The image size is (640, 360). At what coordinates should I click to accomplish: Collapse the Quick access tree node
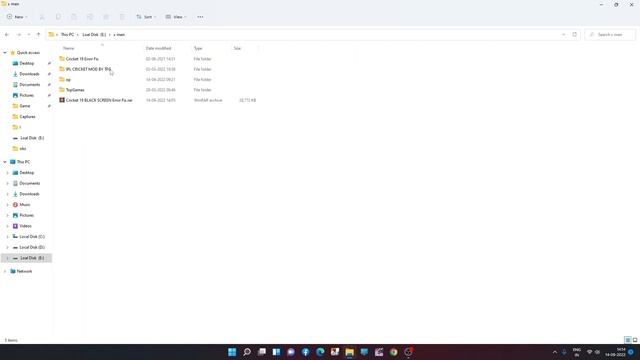tap(5, 53)
